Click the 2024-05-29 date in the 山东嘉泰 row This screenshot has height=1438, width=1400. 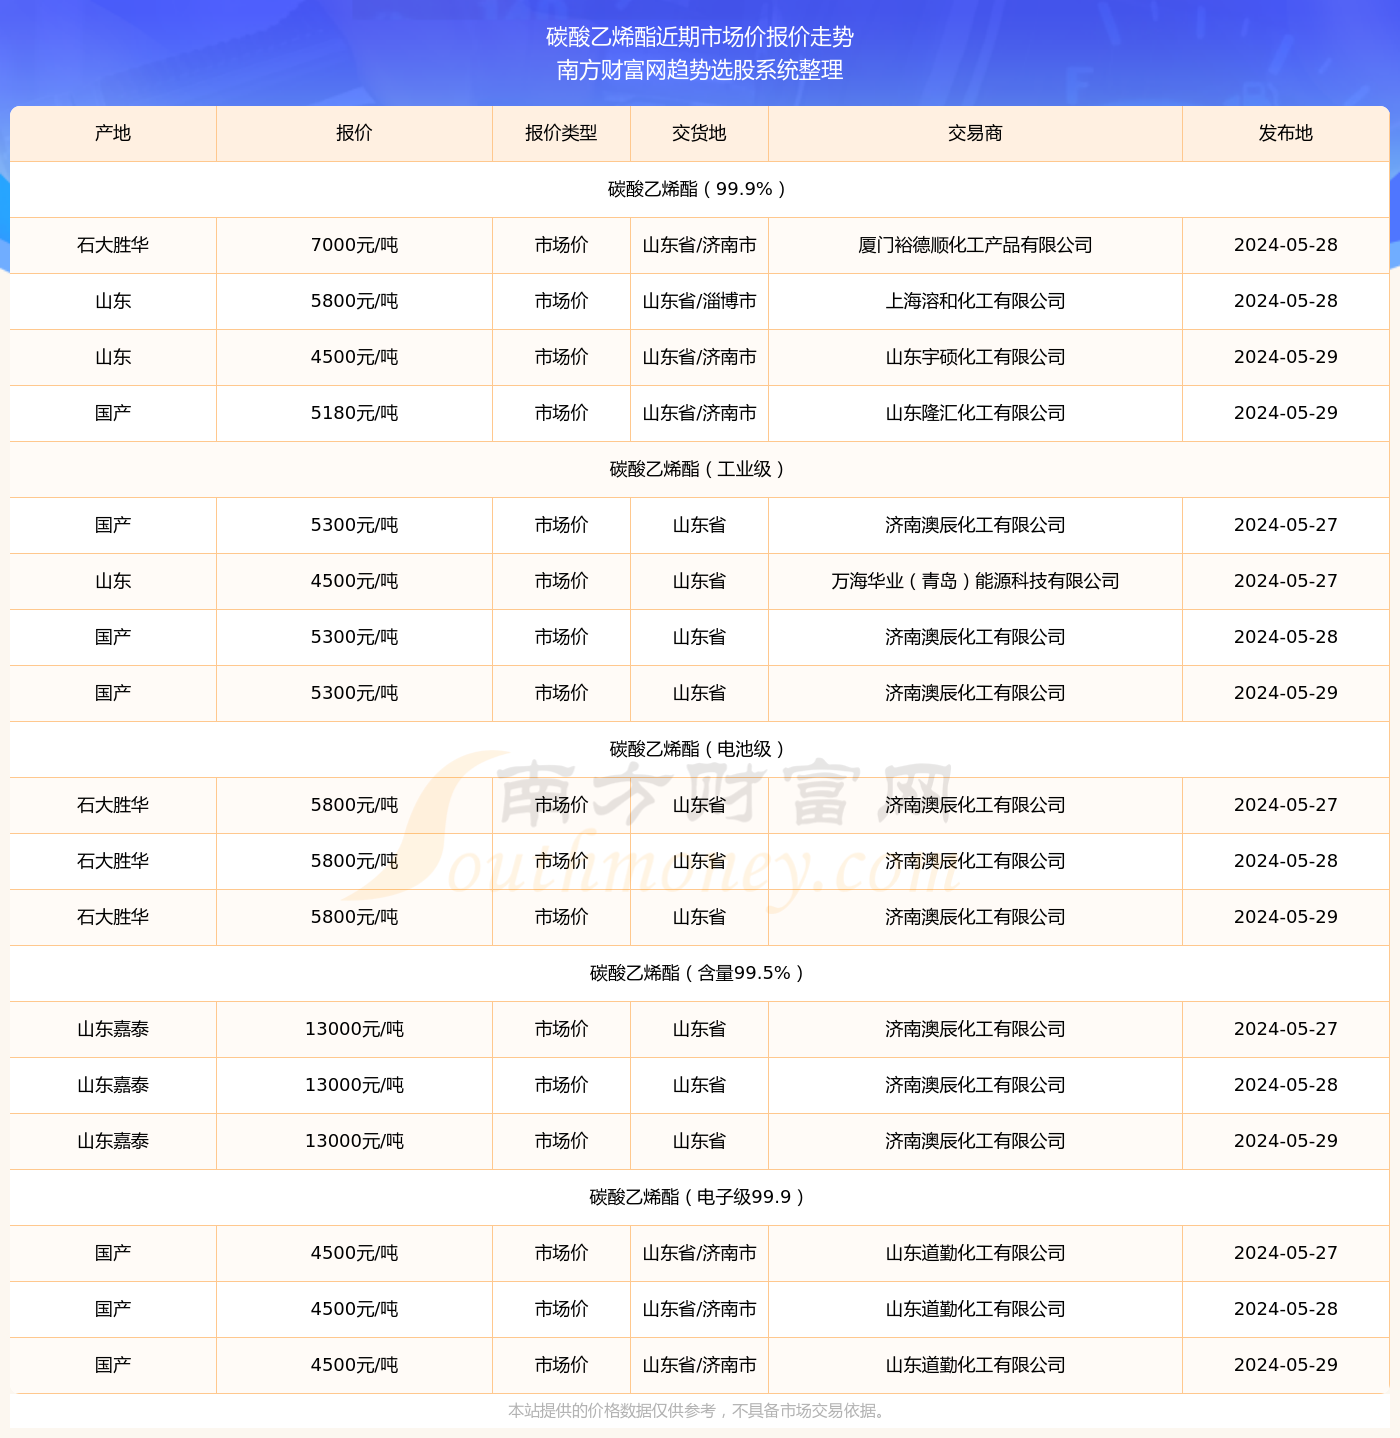pos(1286,1141)
